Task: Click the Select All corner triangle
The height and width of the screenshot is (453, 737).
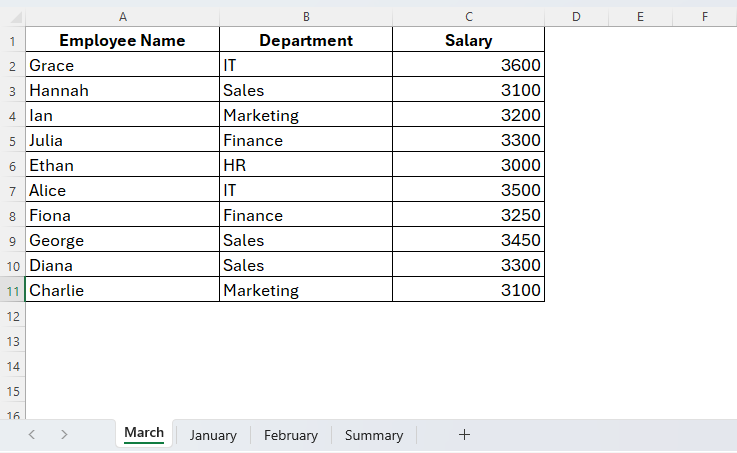Action: (x=16, y=17)
